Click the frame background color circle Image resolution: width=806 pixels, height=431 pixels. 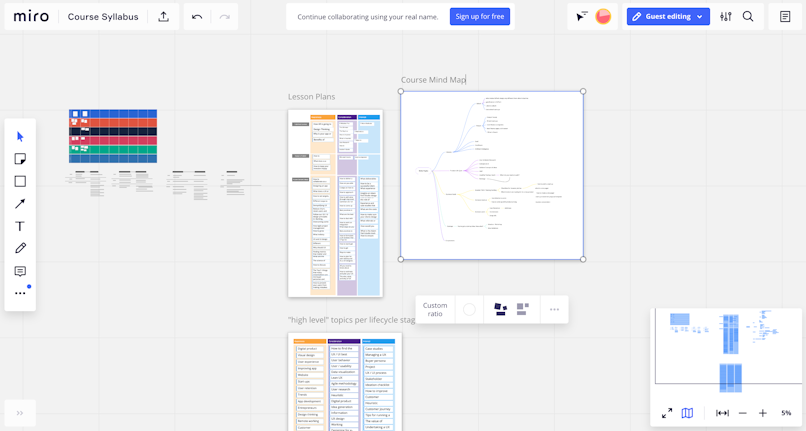coord(469,310)
